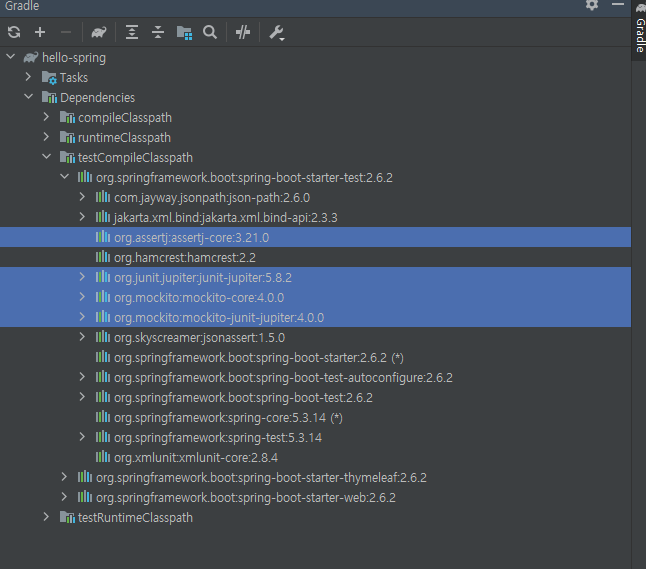This screenshot has width=646, height=569.
Task: Select org.mockito:mockito-core:4.0.0 row
Action: (315, 297)
